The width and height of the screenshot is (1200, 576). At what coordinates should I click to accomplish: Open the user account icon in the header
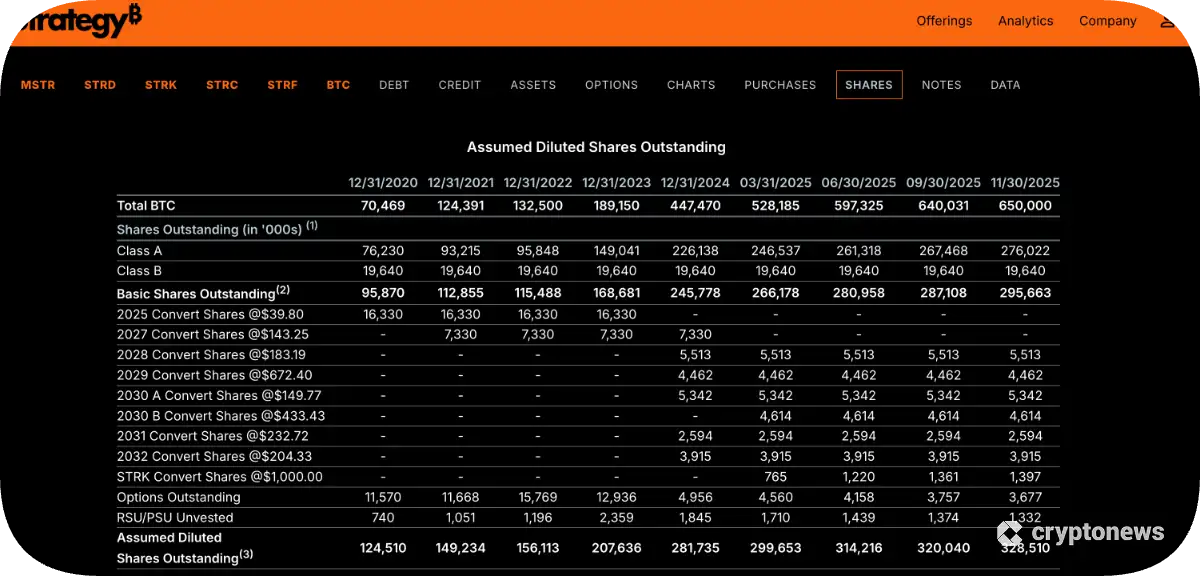pyautogui.click(x=1167, y=21)
